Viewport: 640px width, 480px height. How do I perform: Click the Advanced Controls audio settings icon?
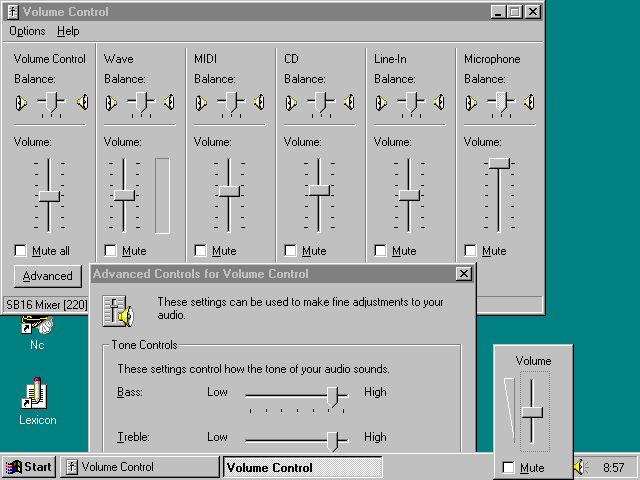tap(117, 310)
